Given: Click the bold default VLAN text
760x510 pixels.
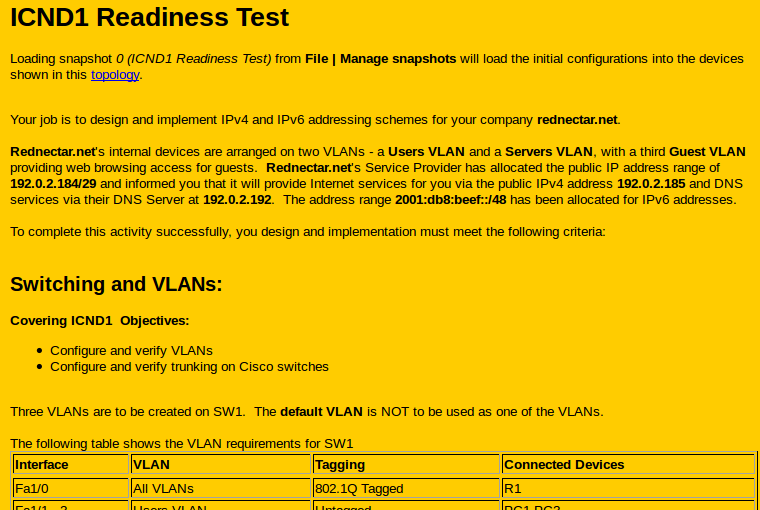Looking at the screenshot, I should 321,412.
